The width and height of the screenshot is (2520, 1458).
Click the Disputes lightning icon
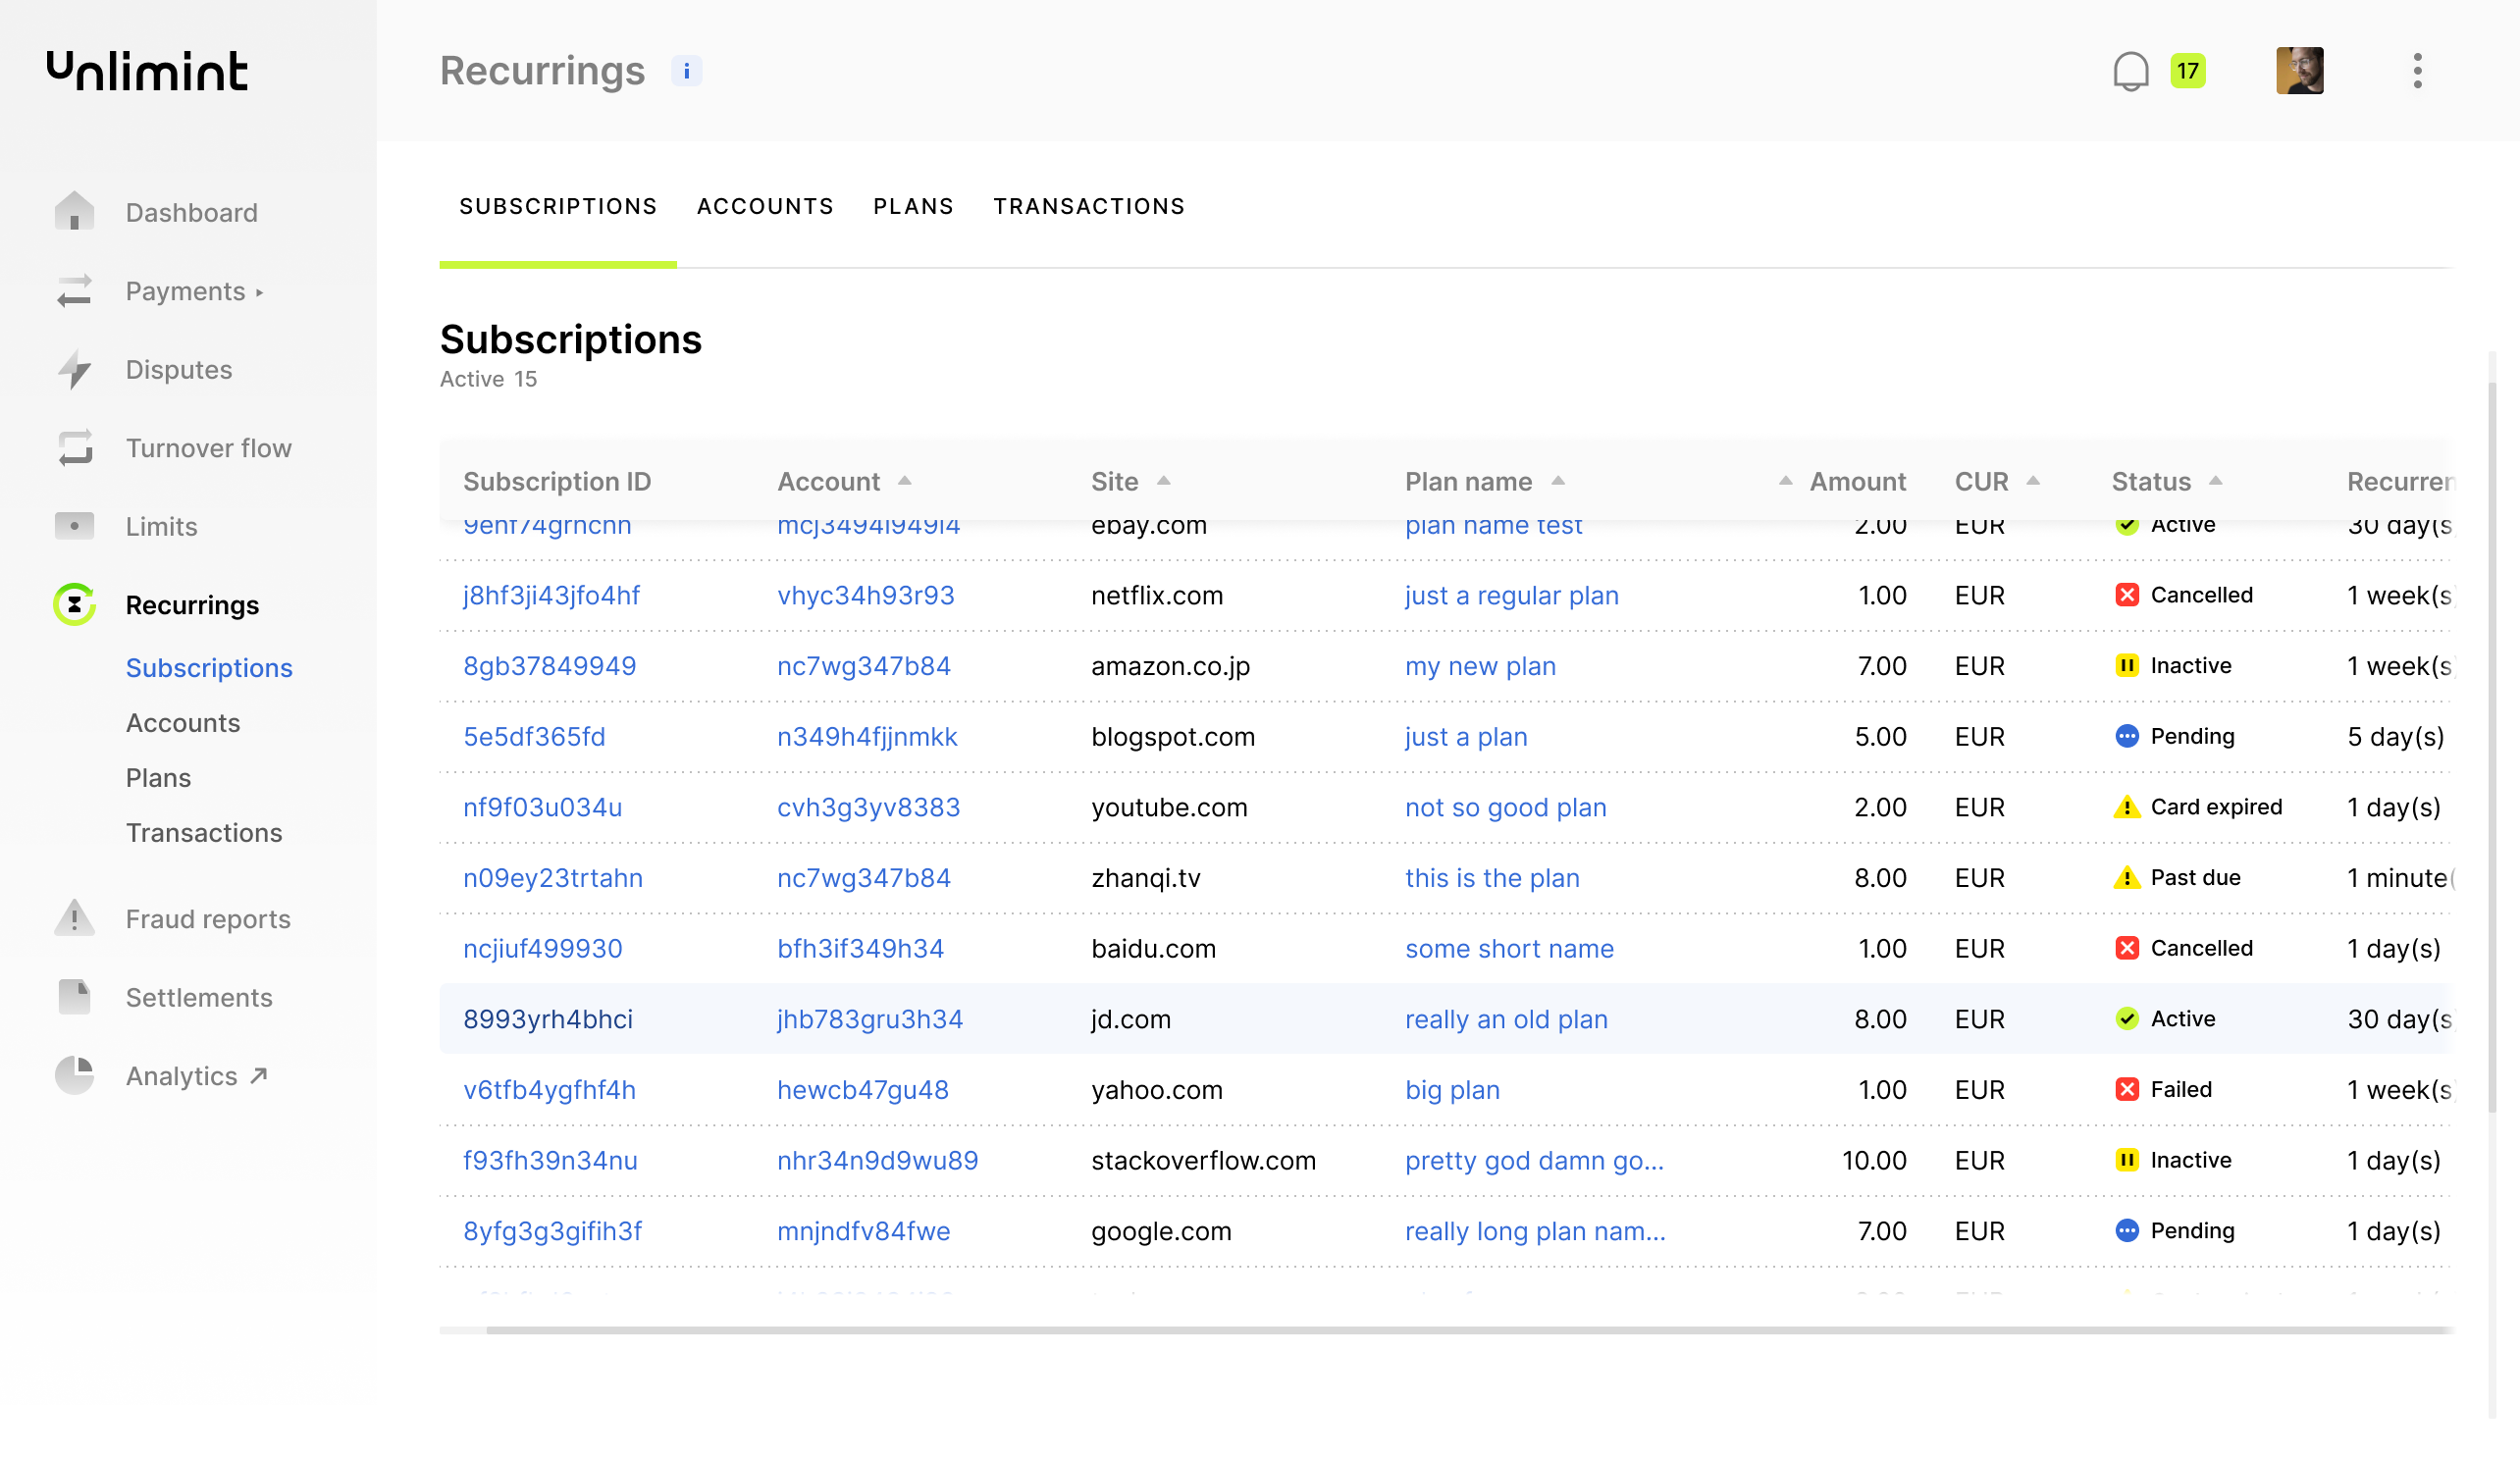click(74, 369)
